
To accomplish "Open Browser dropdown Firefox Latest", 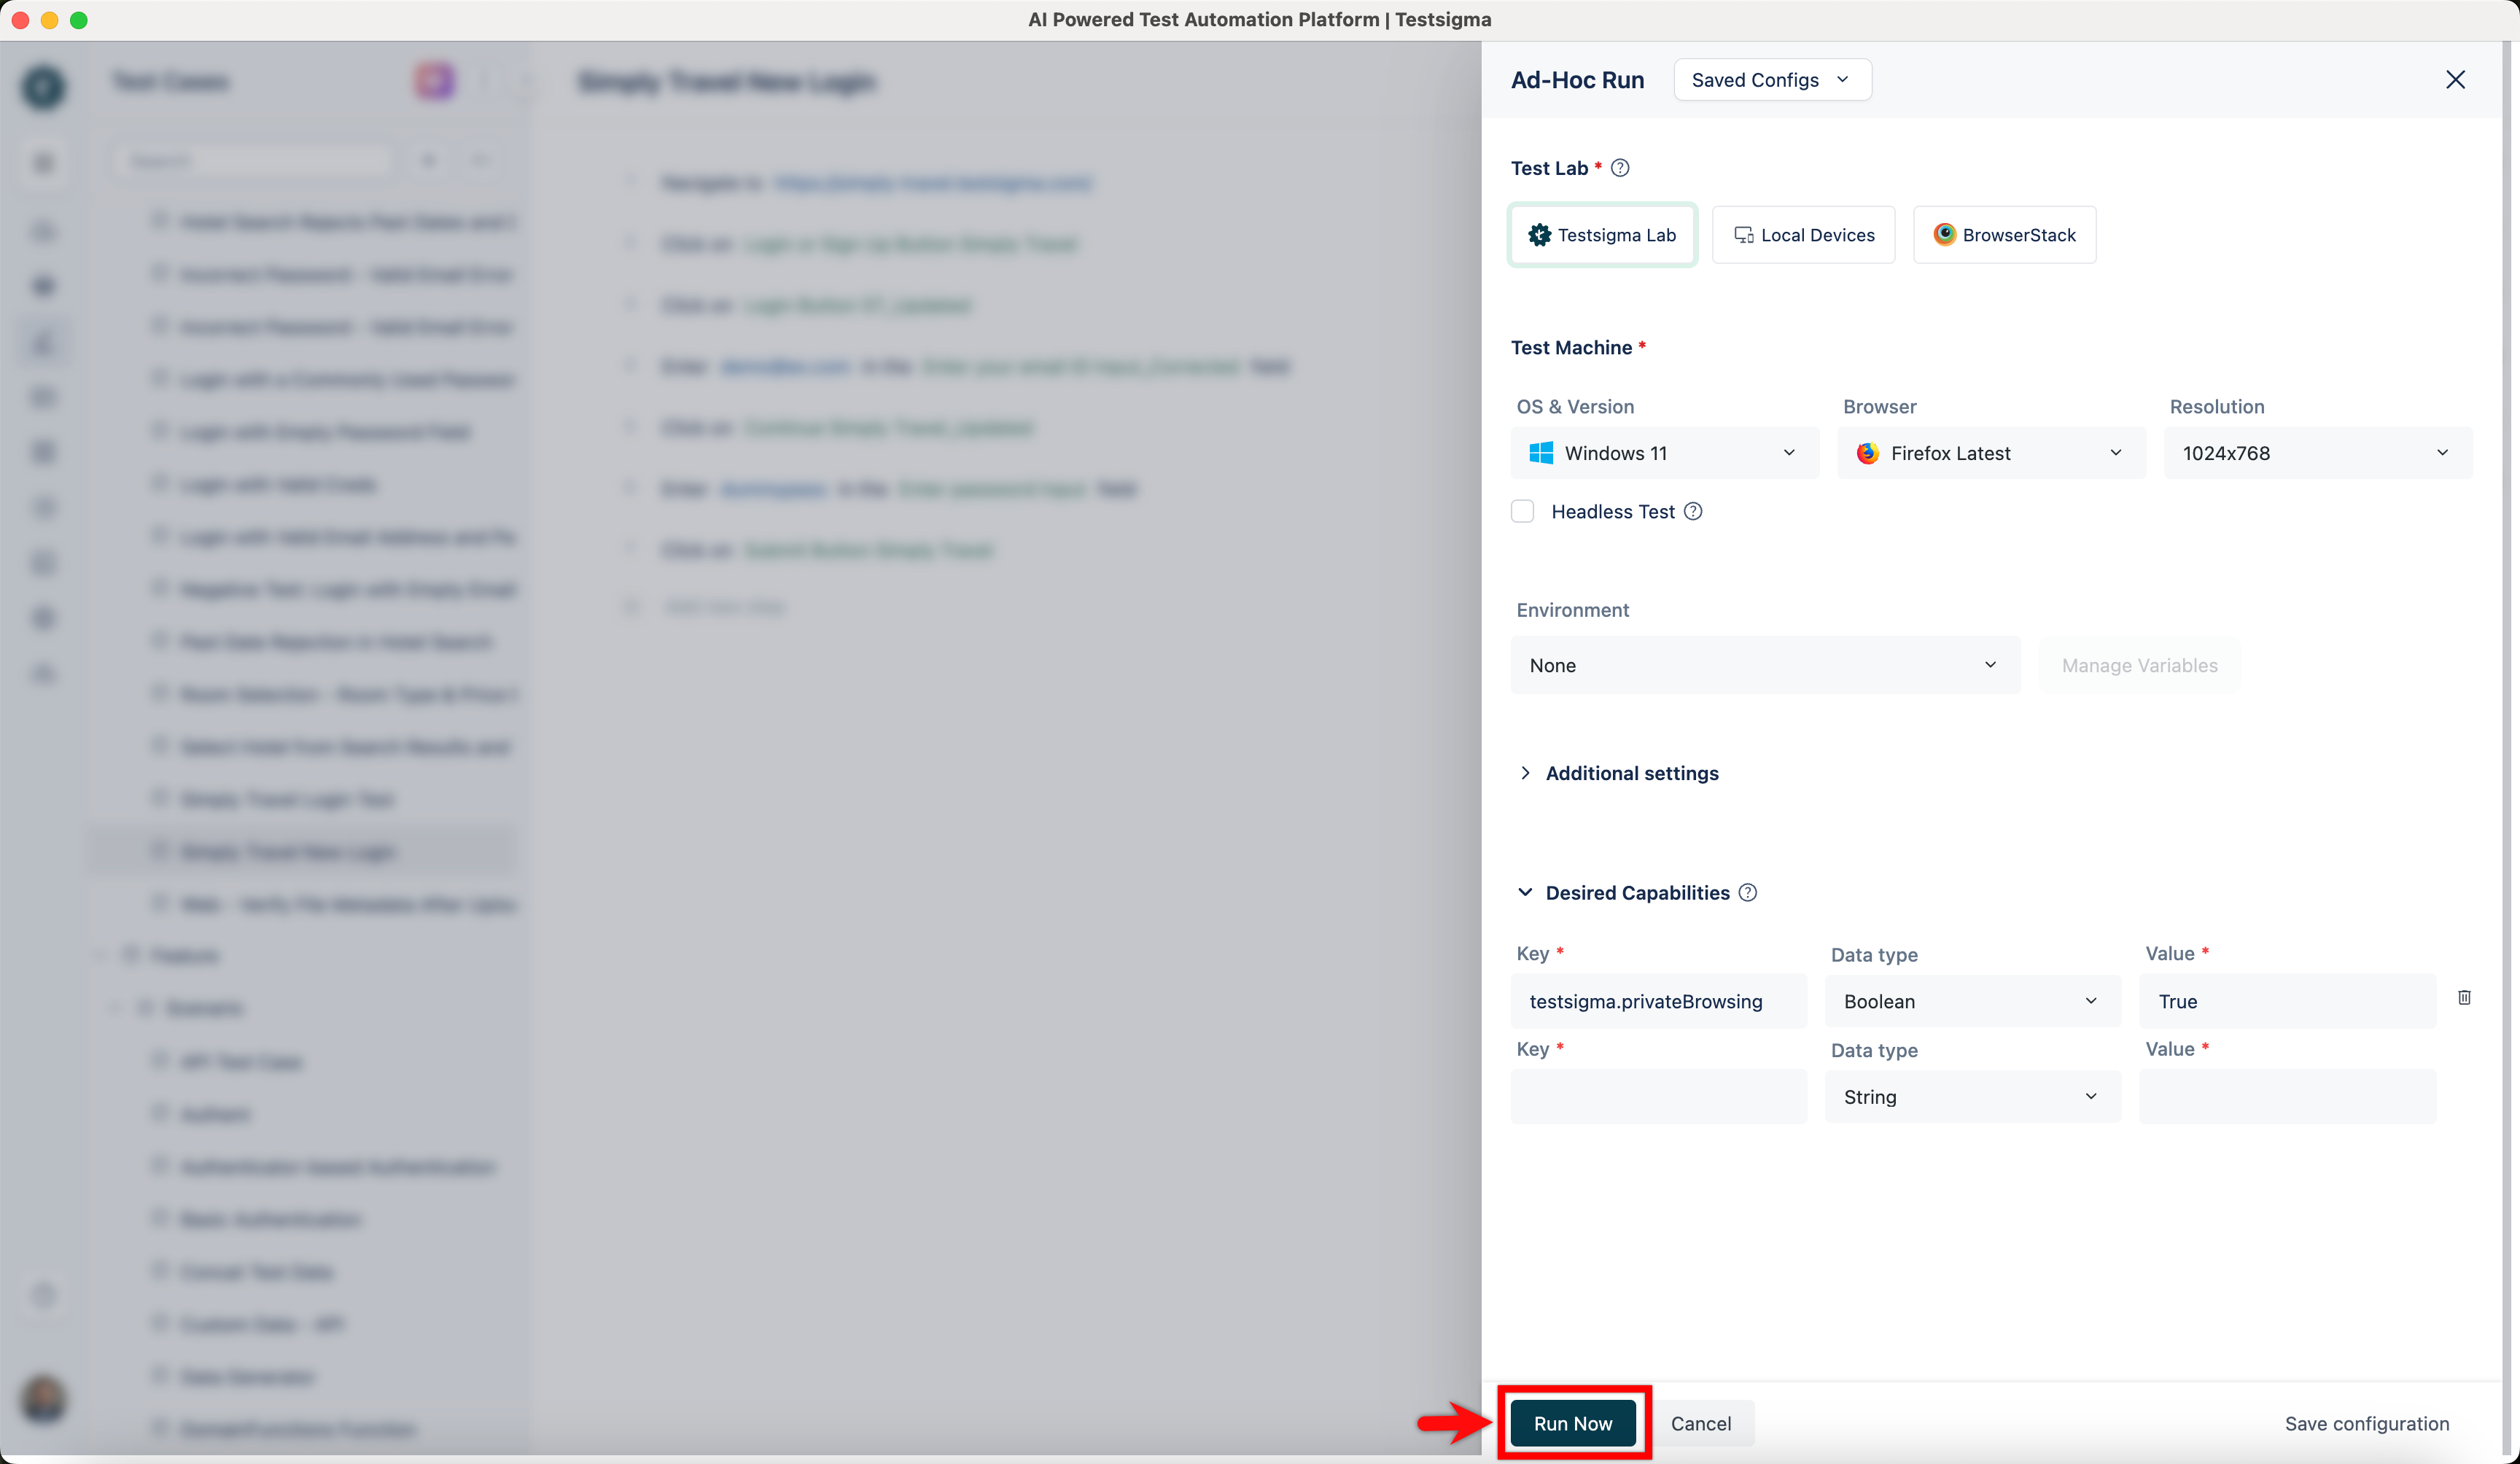I will tap(1991, 453).
